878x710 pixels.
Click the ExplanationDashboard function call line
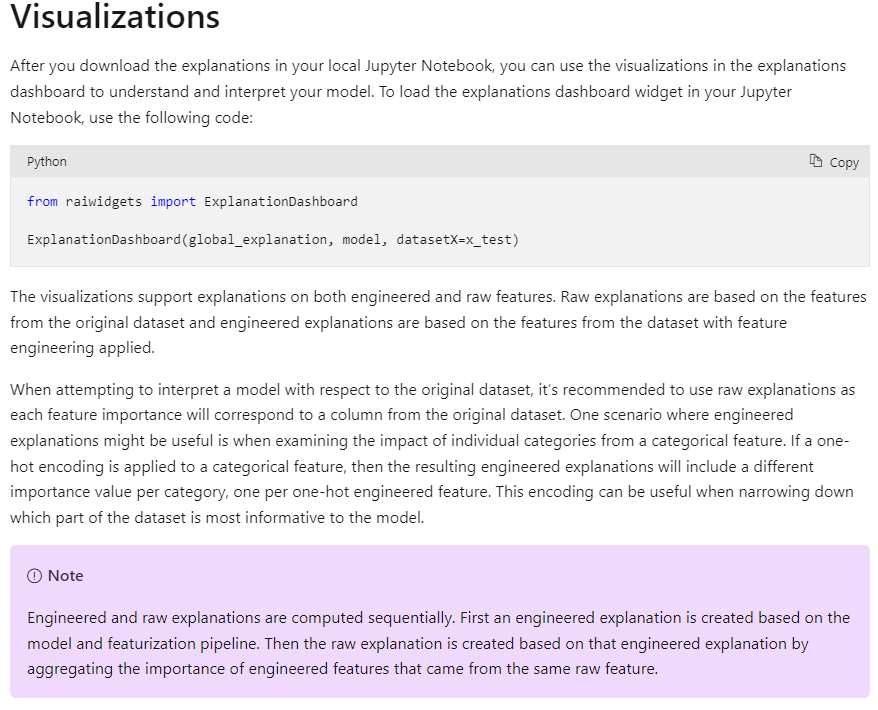(x=273, y=239)
